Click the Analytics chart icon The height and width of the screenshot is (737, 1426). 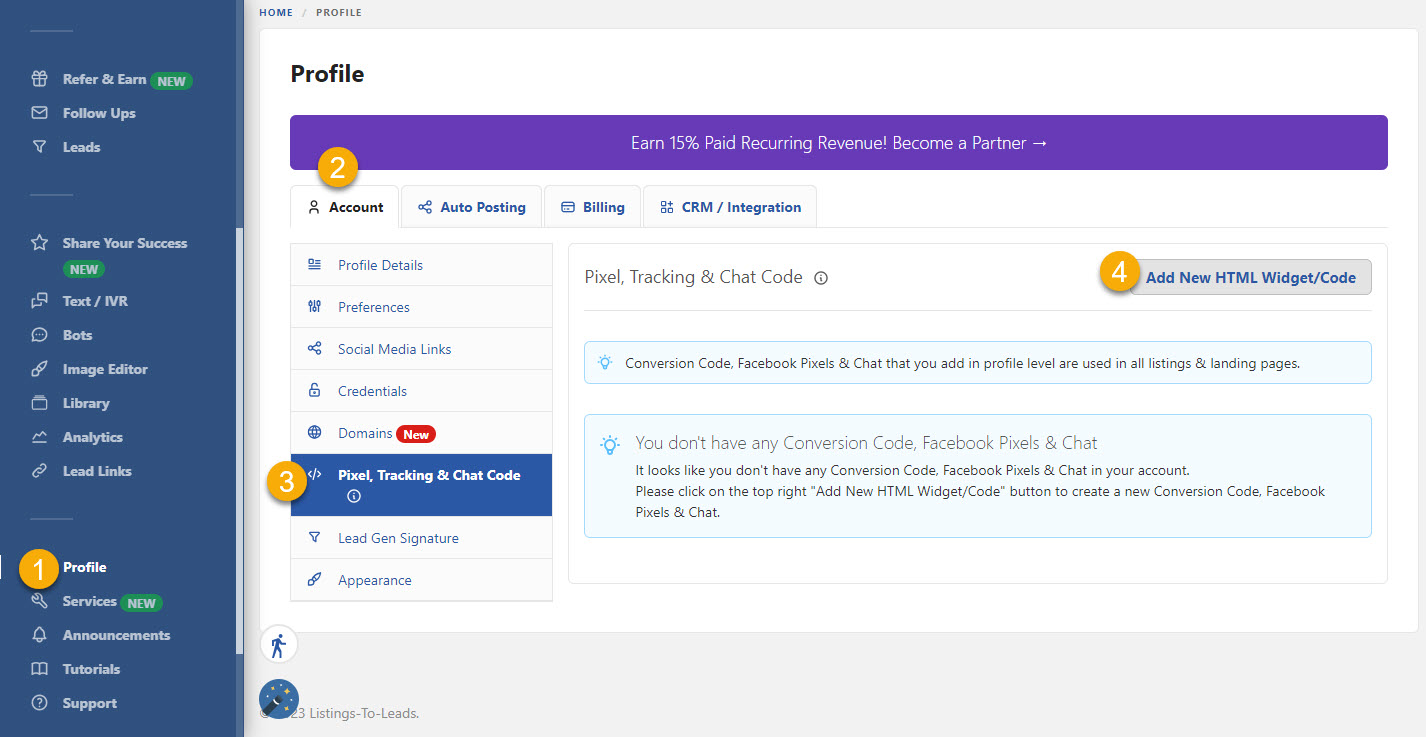(x=40, y=437)
